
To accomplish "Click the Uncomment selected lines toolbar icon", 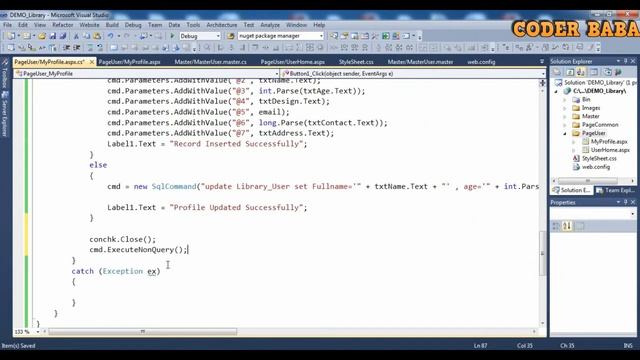I will pos(100,47).
